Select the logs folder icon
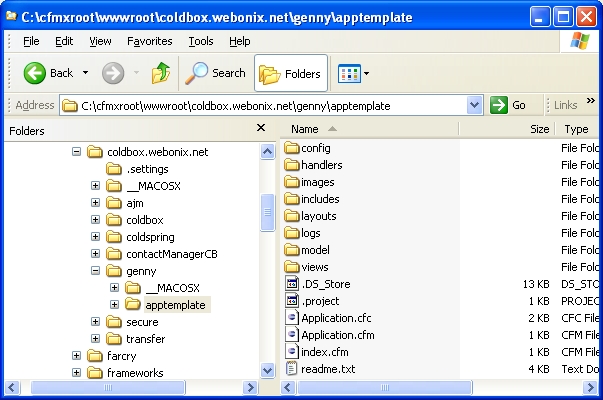 (x=292, y=233)
